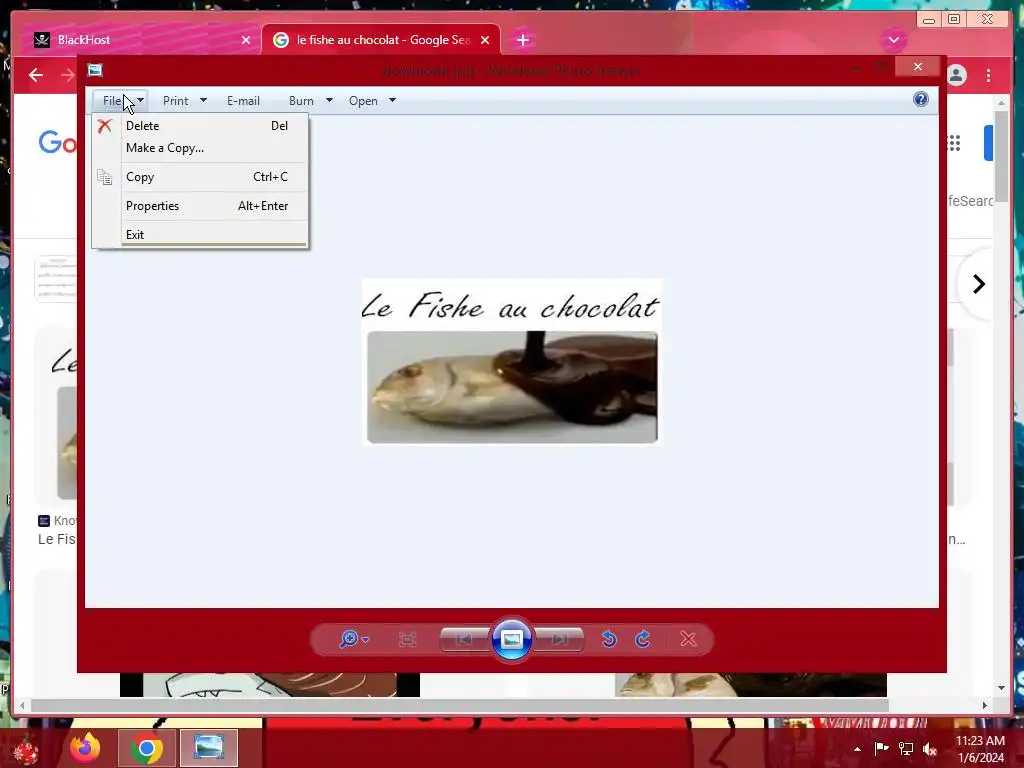
Task: Click the scroll up arrow in Chrome
Action: coord(1002,103)
